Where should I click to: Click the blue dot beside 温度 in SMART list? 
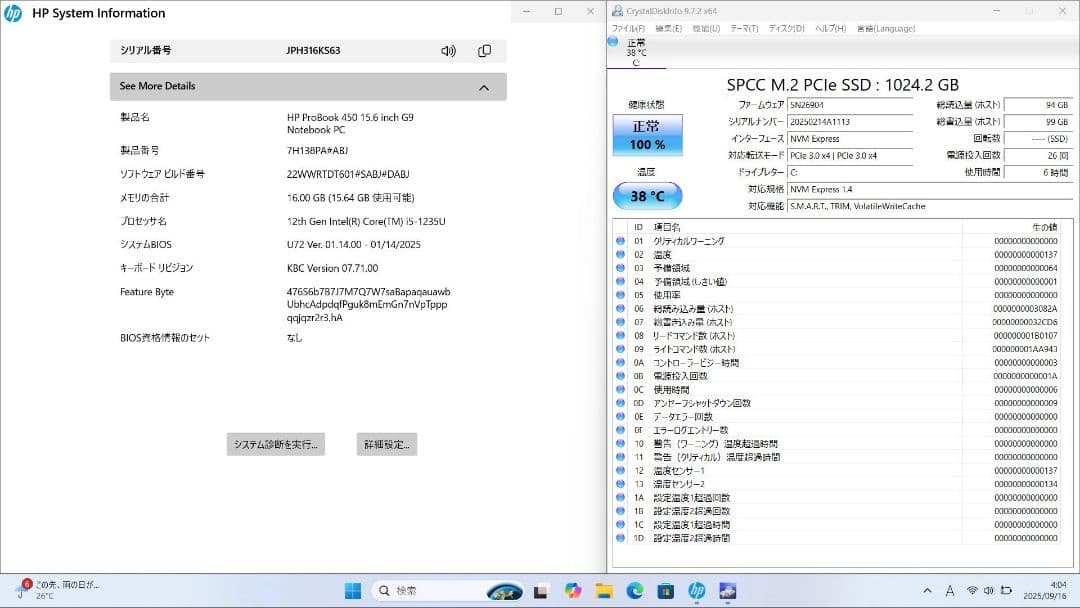621,254
